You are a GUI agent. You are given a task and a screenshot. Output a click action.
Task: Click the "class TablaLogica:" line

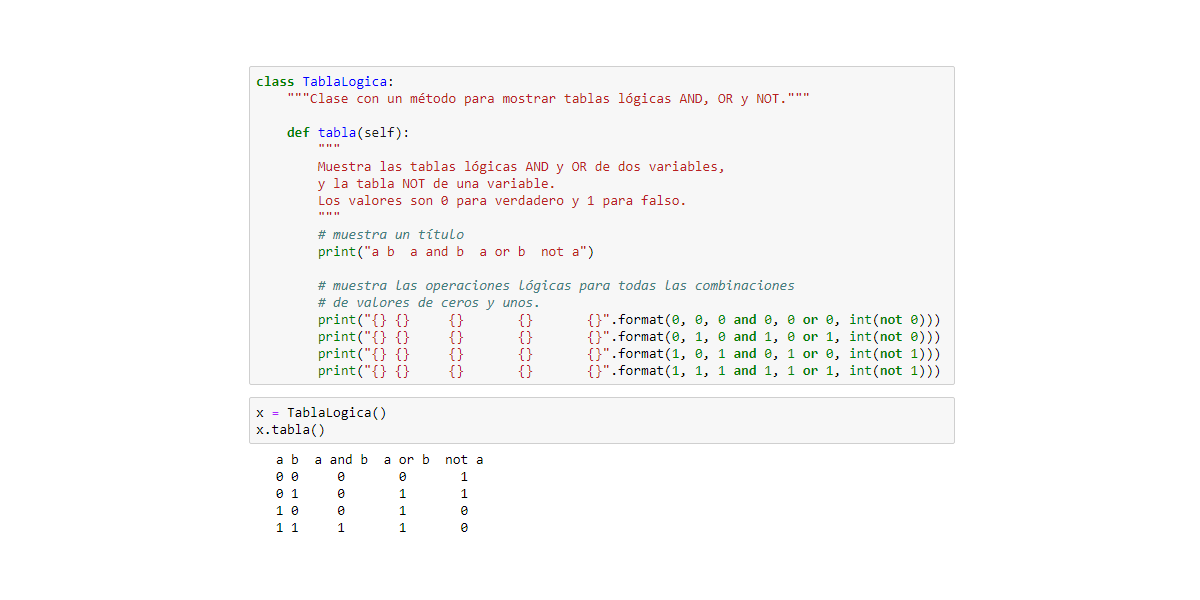(x=325, y=81)
